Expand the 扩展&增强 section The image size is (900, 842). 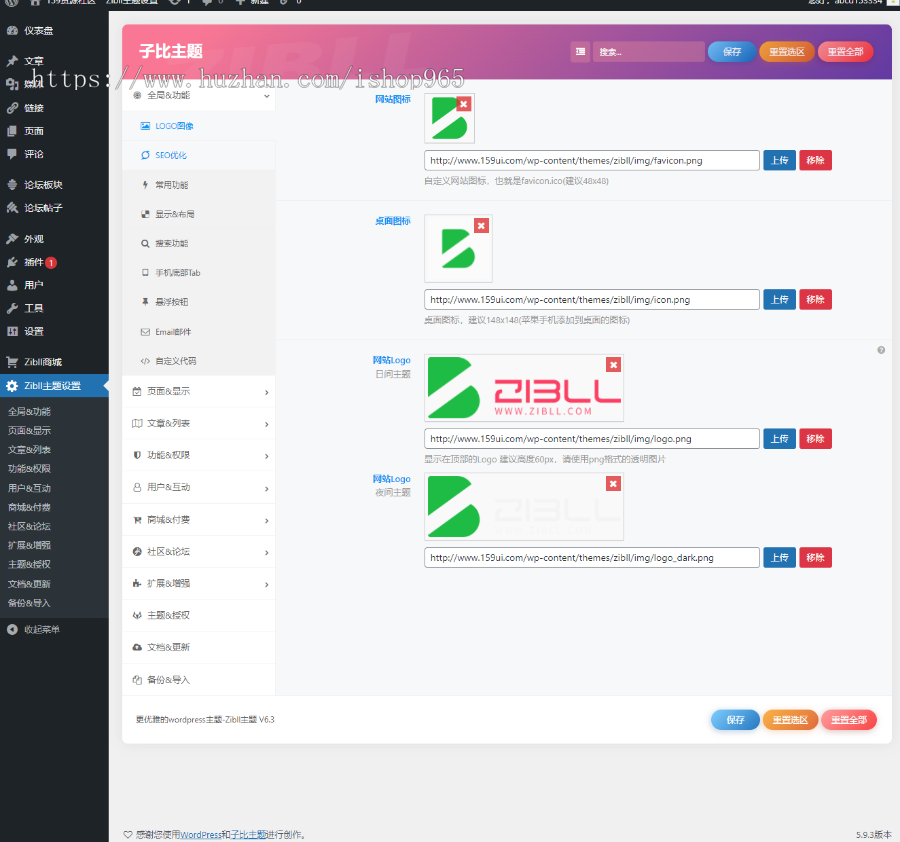[x=199, y=584]
